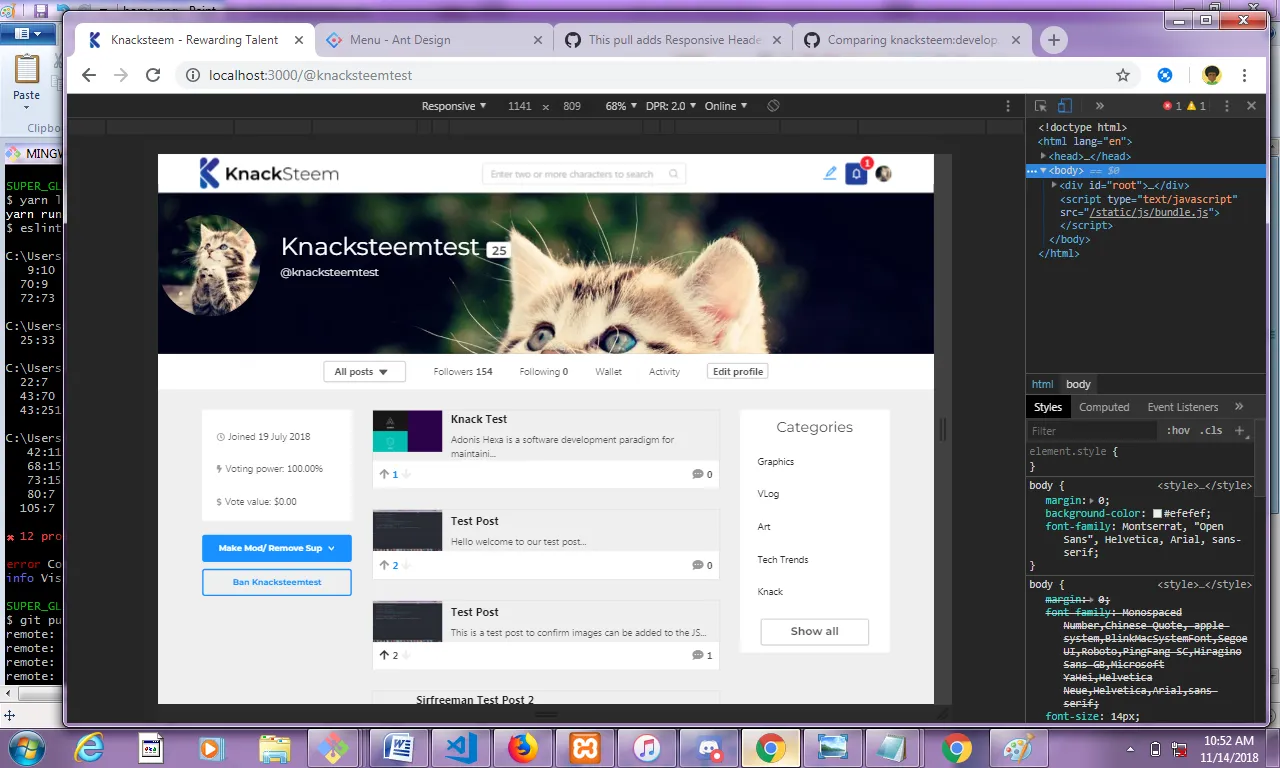Open Visual Studio Code from the taskbar

pyautogui.click(x=461, y=747)
